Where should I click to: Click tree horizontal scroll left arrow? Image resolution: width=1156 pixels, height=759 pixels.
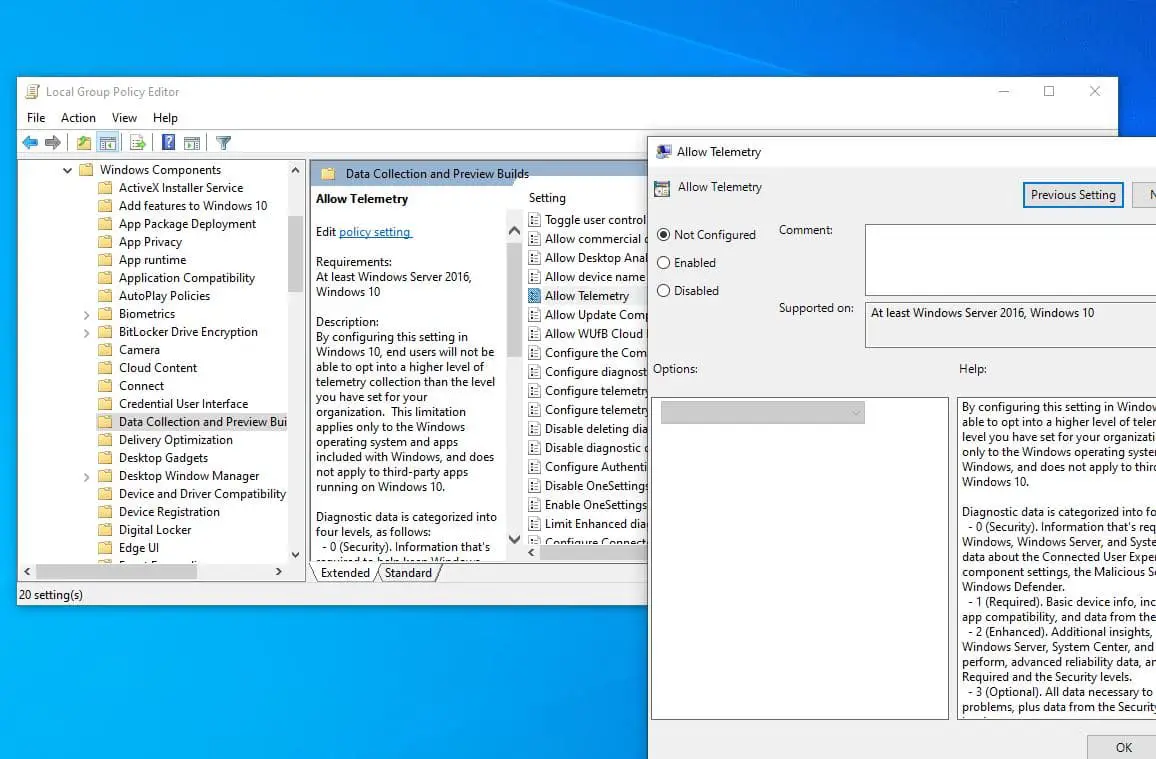pos(27,571)
